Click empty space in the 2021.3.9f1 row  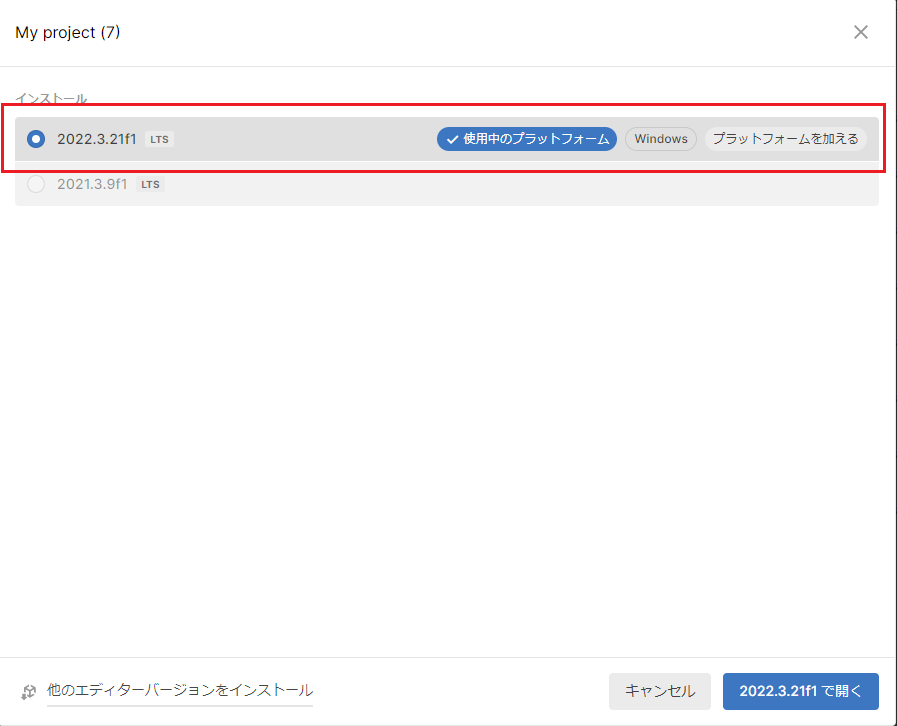coord(500,184)
